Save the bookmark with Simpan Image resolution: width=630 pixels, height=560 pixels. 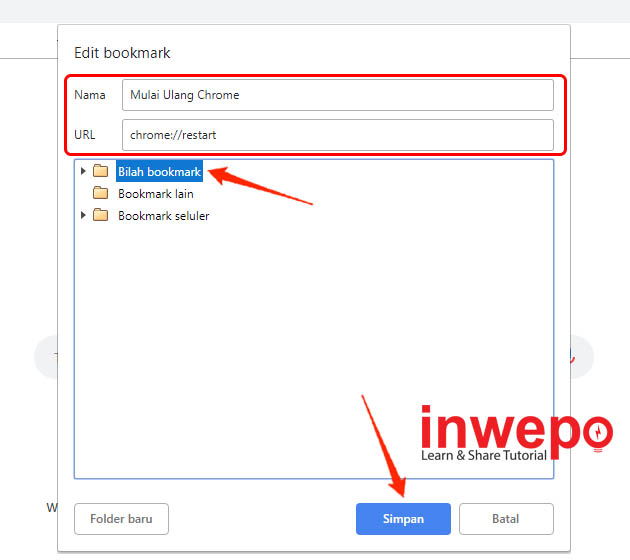[x=403, y=519]
